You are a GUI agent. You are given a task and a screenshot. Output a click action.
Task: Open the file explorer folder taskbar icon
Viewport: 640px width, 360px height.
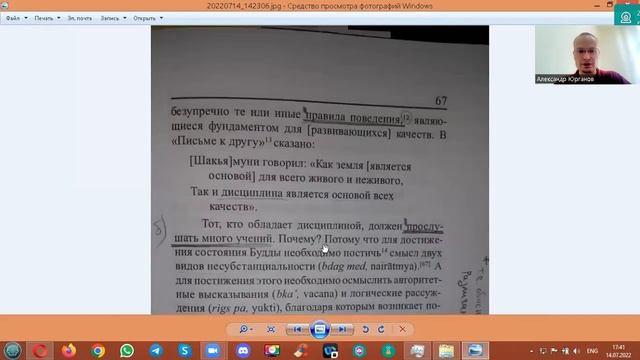(446, 351)
